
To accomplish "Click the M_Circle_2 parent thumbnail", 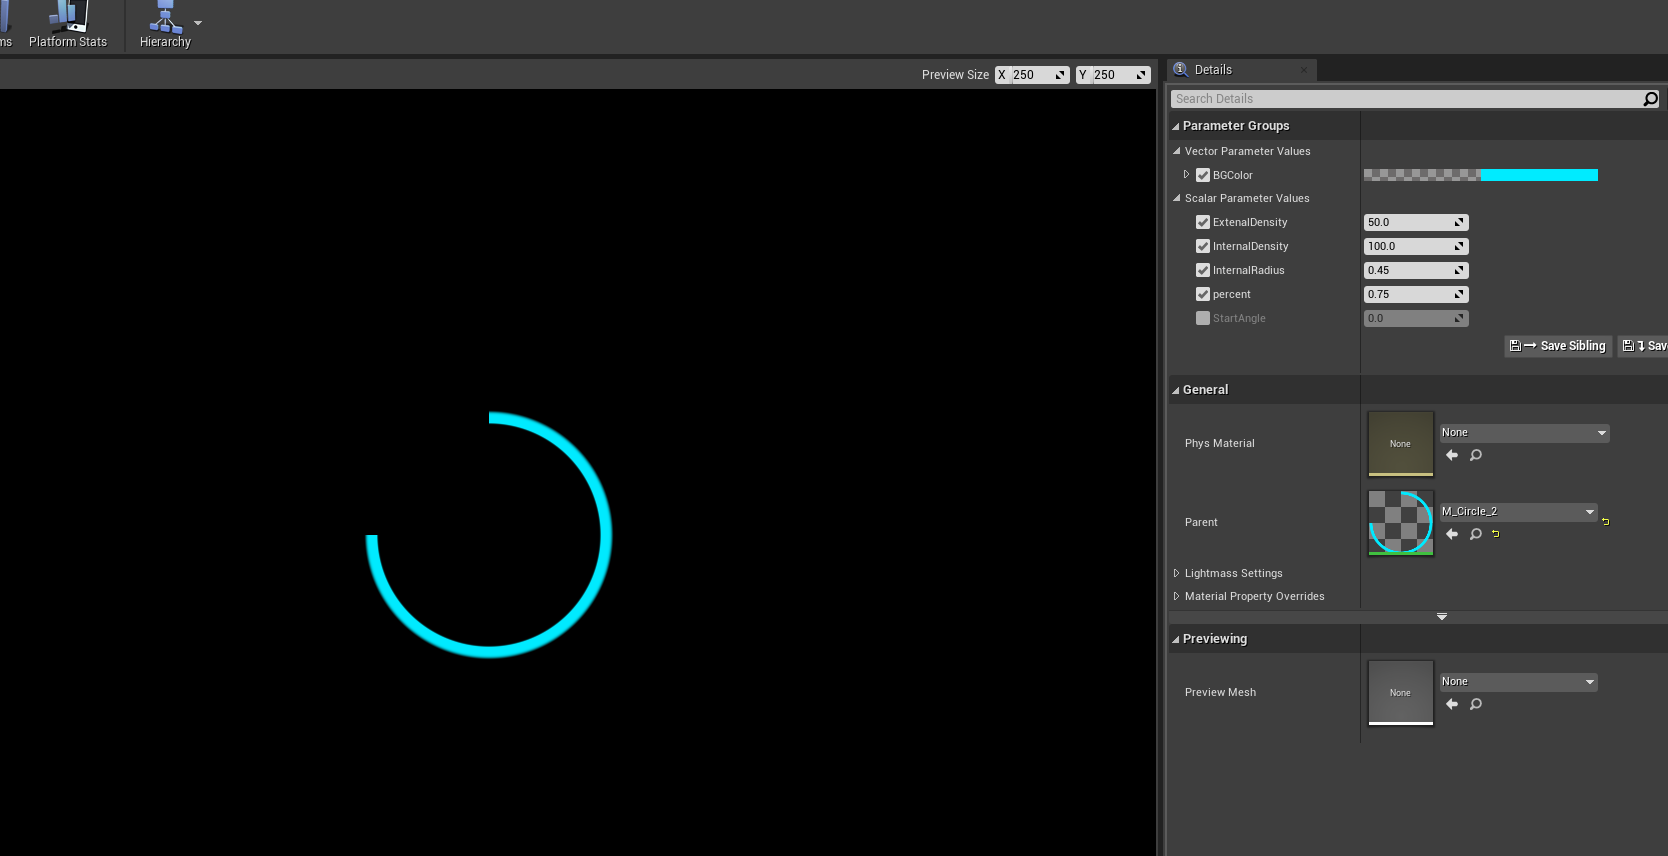I will pyautogui.click(x=1400, y=523).
